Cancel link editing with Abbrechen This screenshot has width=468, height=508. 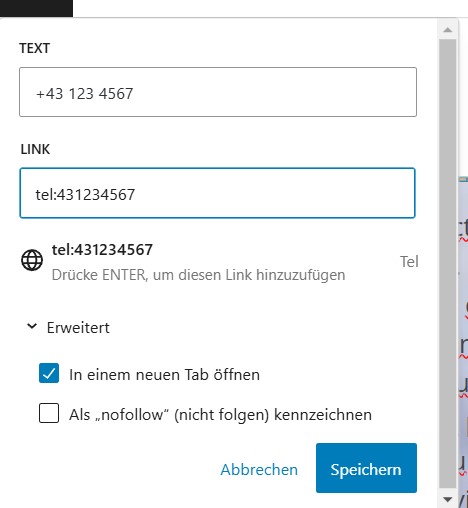click(x=259, y=470)
